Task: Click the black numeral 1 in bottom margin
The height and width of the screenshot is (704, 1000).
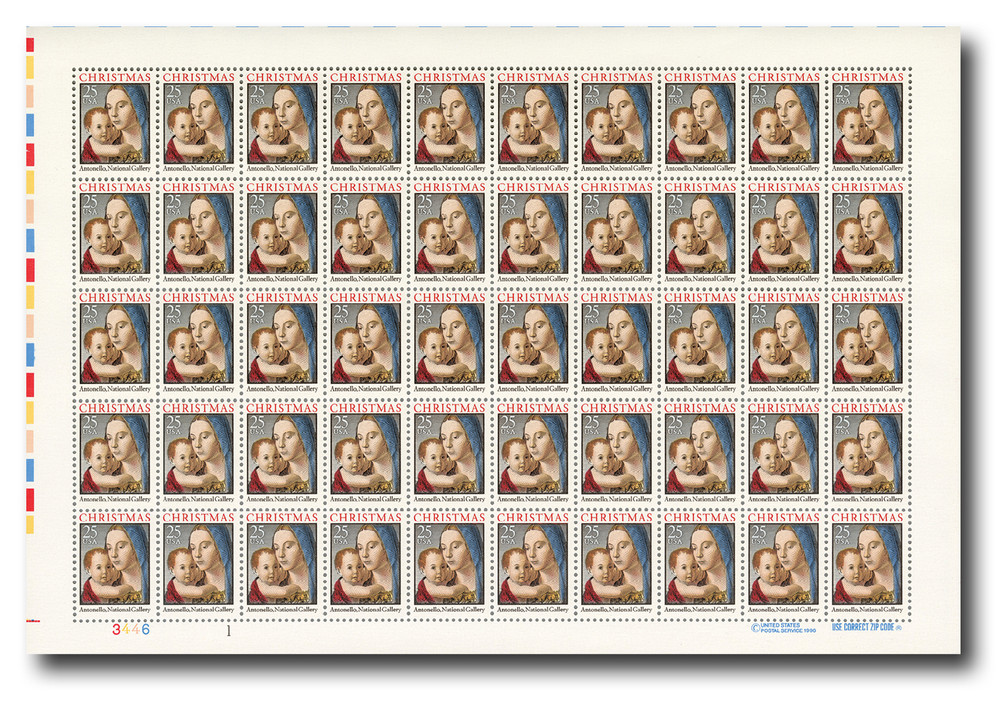Action: (228, 631)
